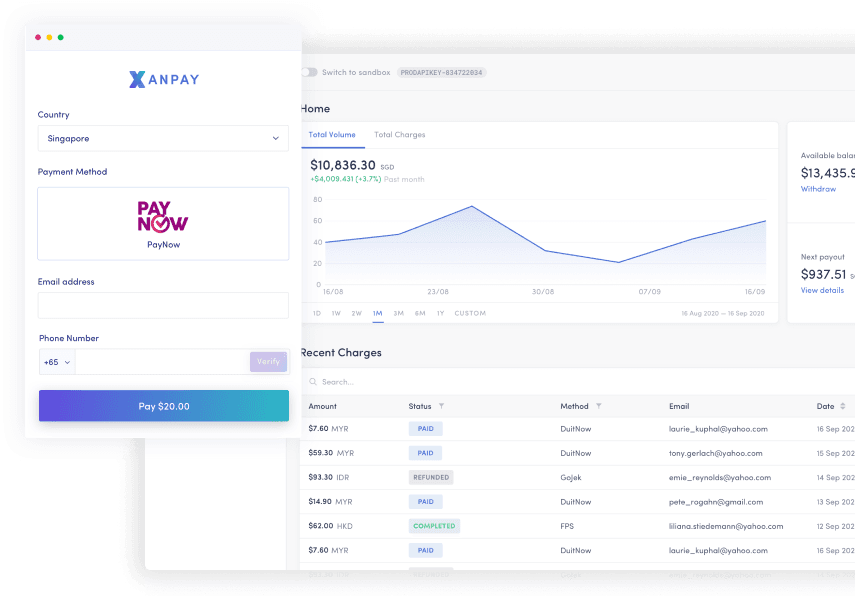Select the 1M time range
Image resolution: width=855 pixels, height=596 pixels.
click(377, 313)
